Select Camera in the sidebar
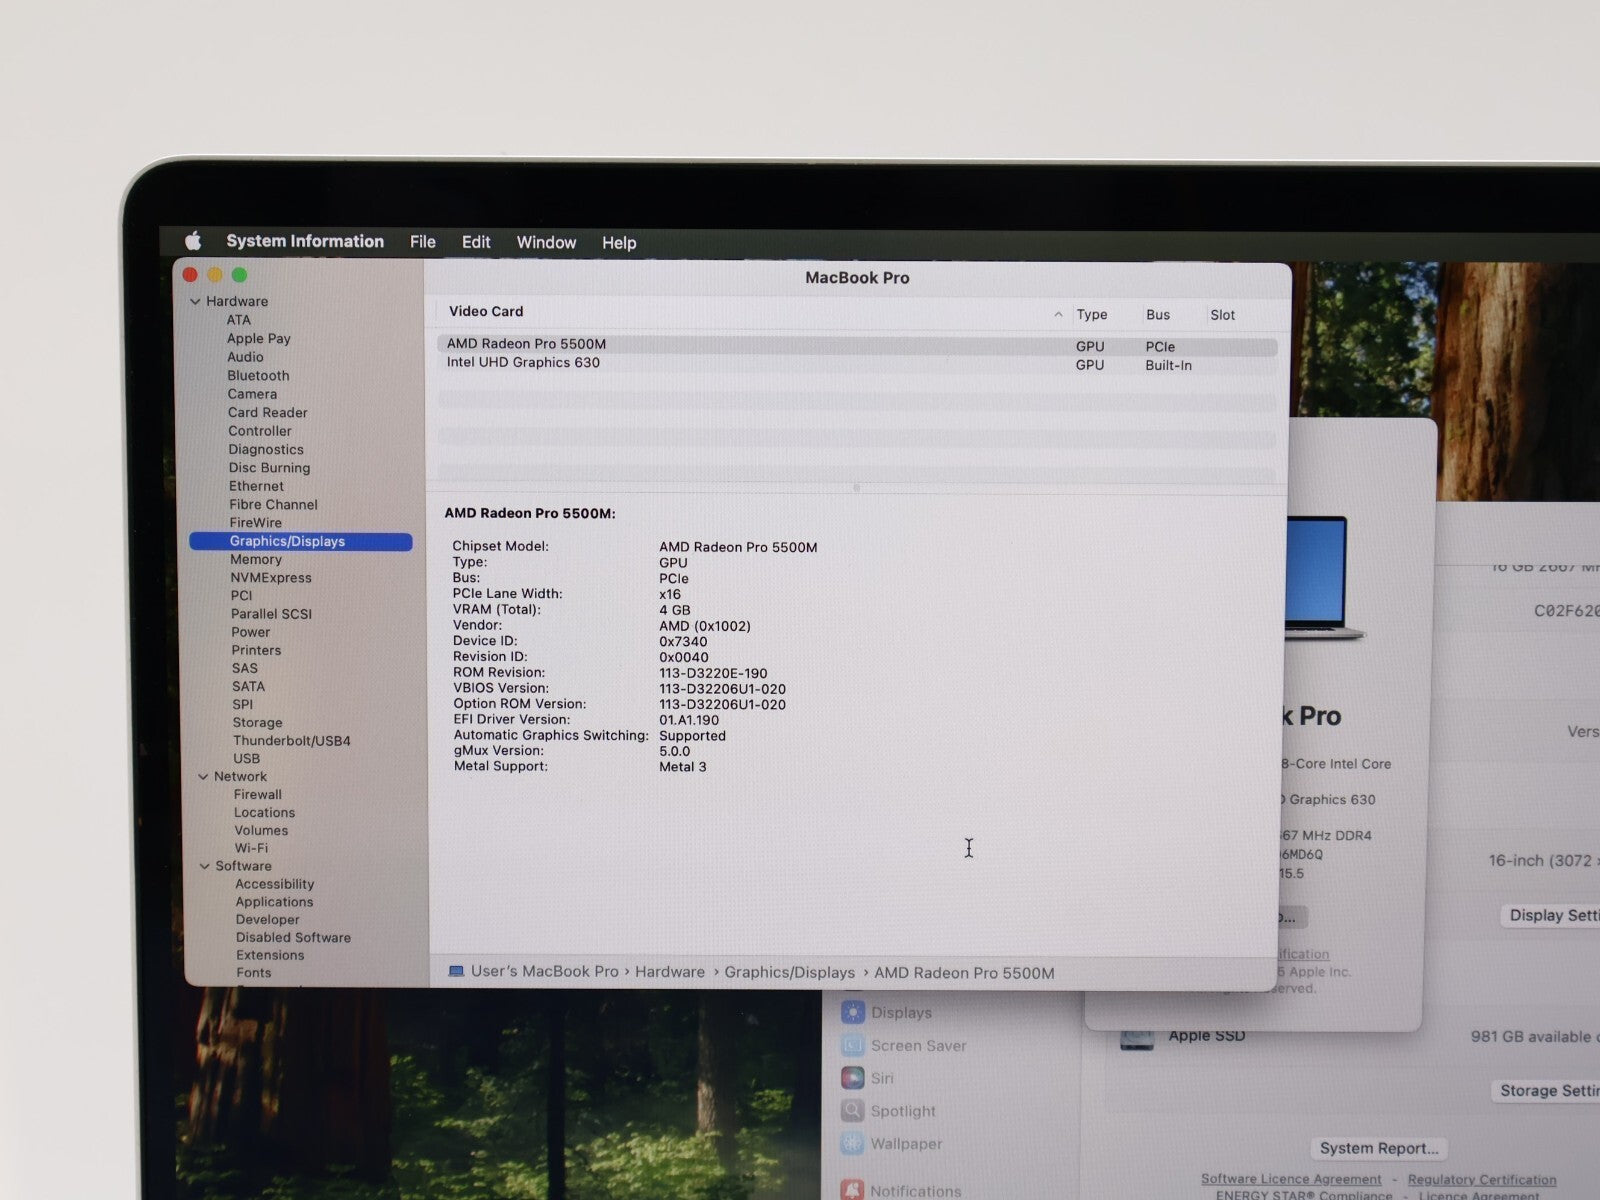This screenshot has width=1600, height=1200. point(252,394)
